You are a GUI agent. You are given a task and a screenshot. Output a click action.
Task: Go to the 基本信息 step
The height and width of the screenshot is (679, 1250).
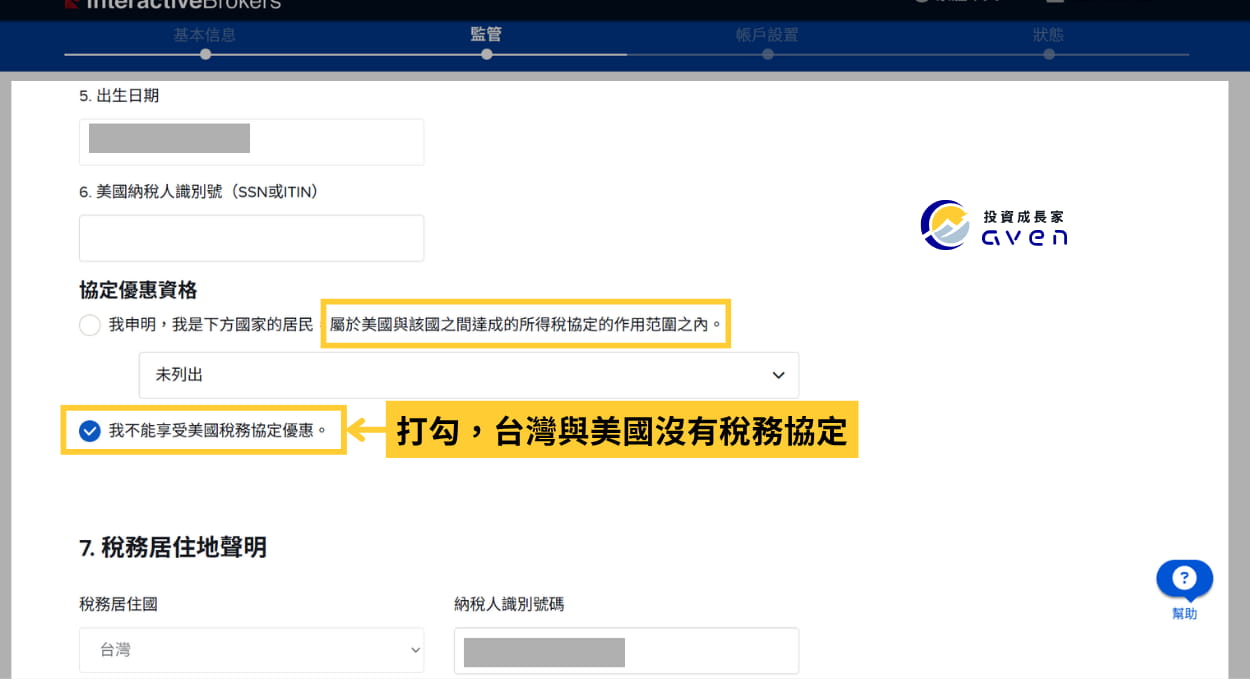click(x=205, y=35)
